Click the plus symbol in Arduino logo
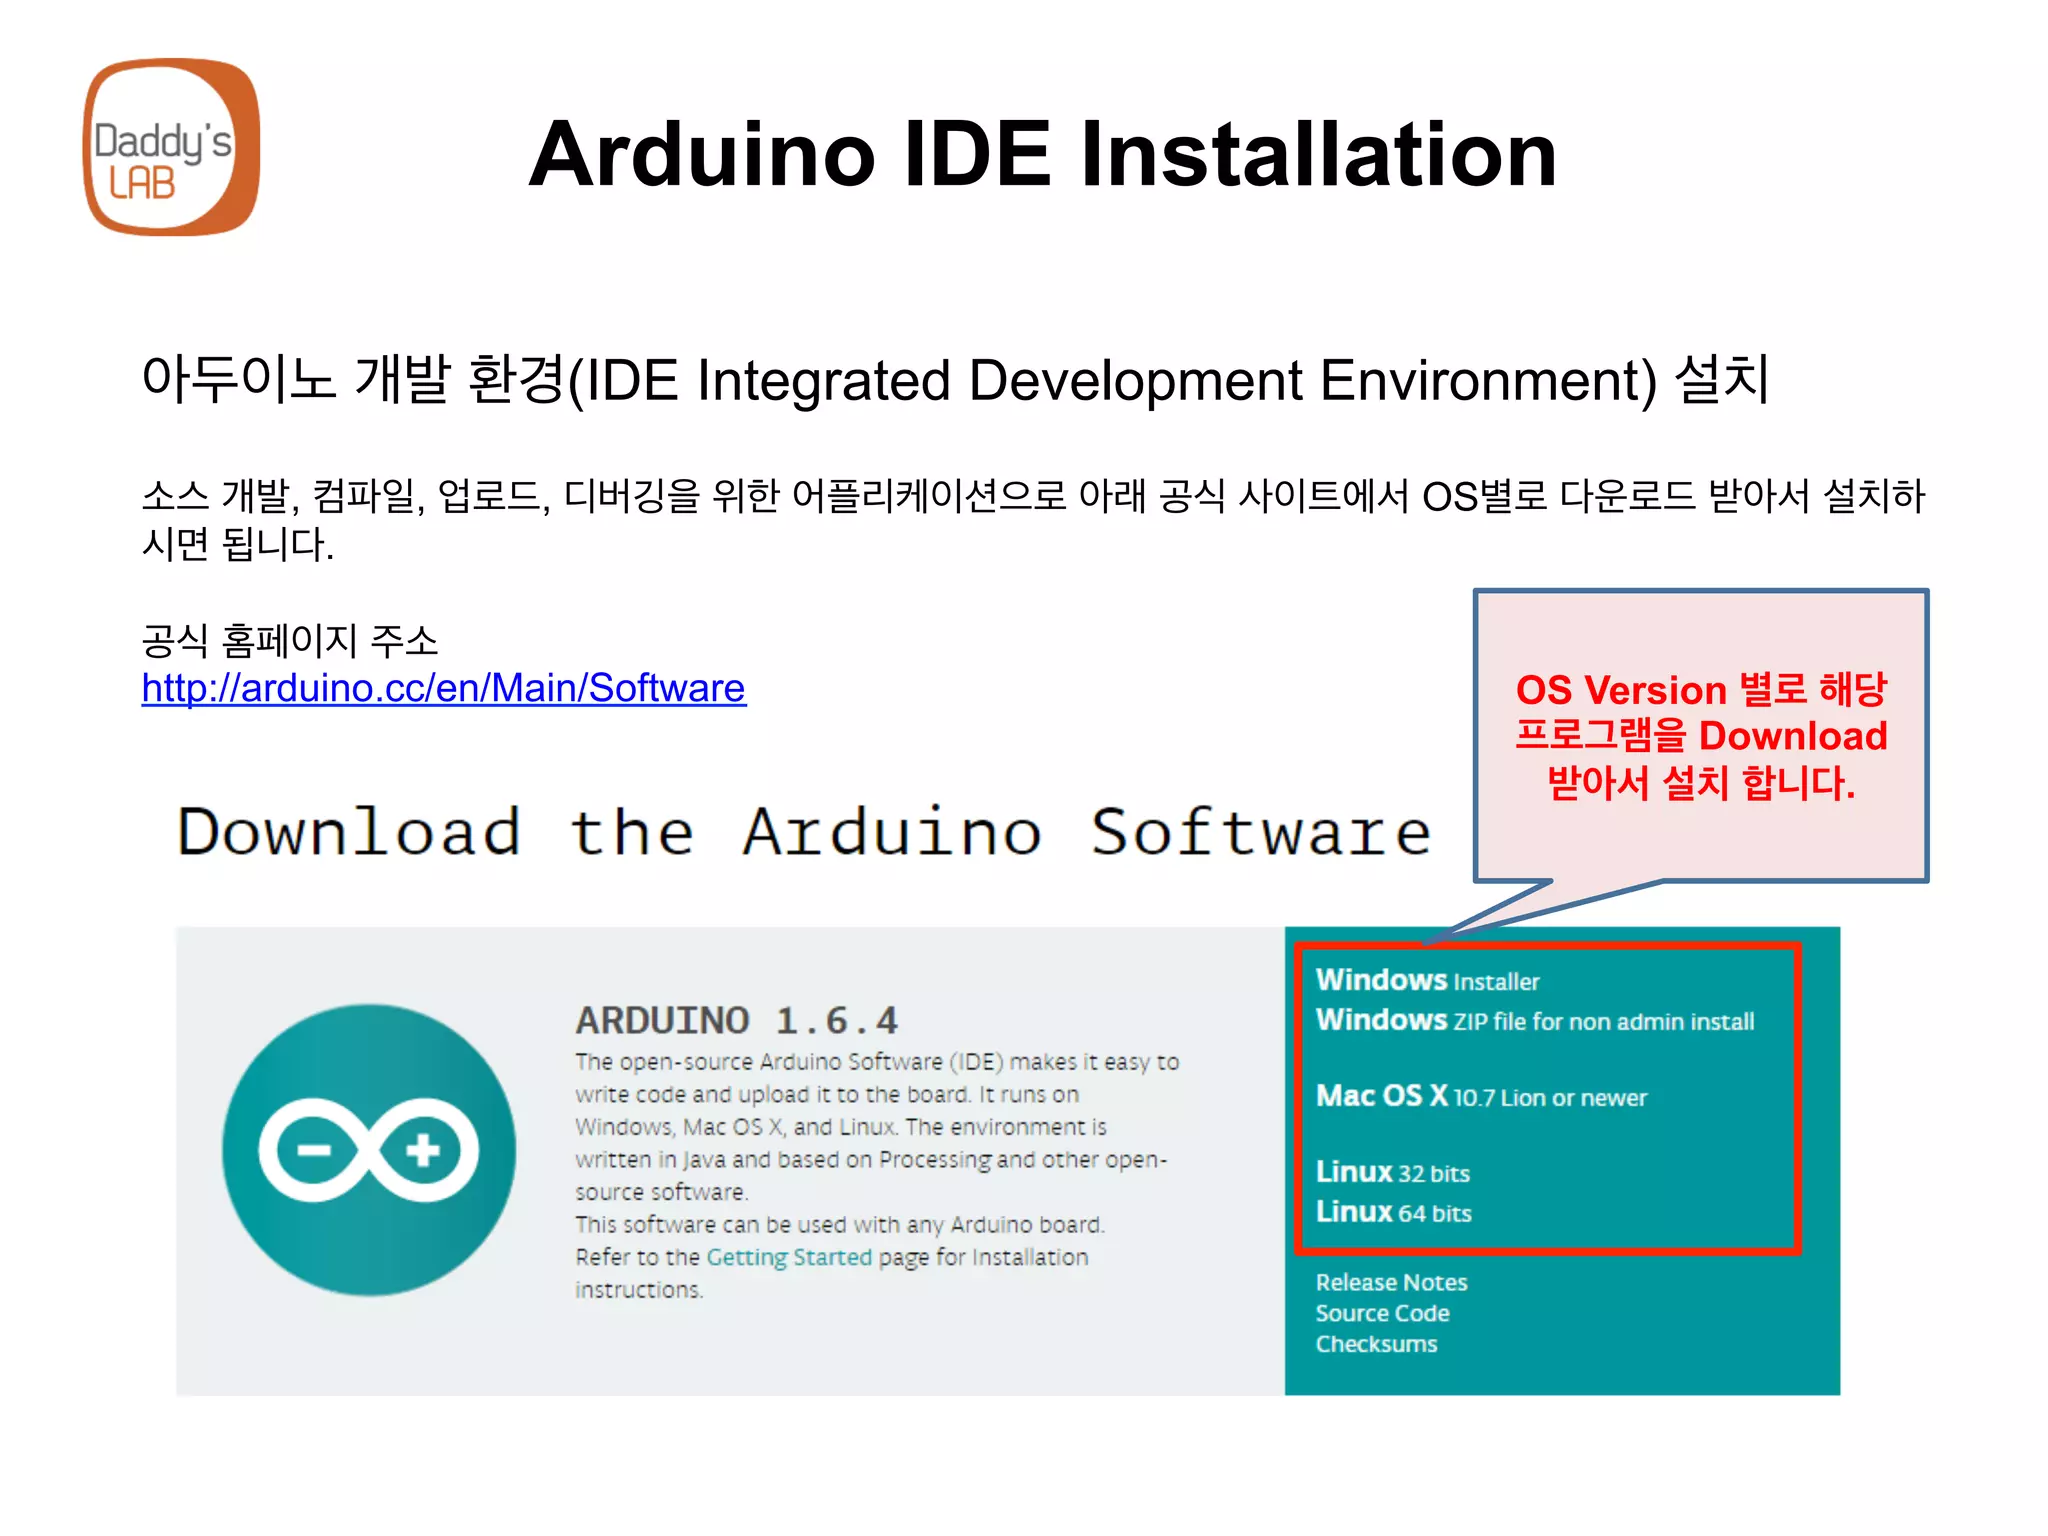This screenshot has height=1536, width=2048. pyautogui.click(x=423, y=1150)
